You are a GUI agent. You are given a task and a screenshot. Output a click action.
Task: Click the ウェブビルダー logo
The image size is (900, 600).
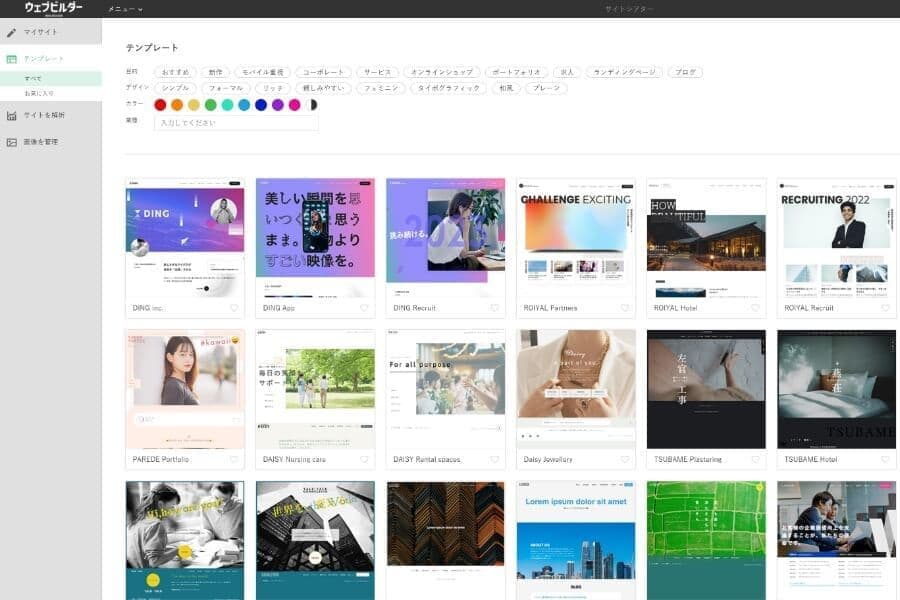pos(54,8)
